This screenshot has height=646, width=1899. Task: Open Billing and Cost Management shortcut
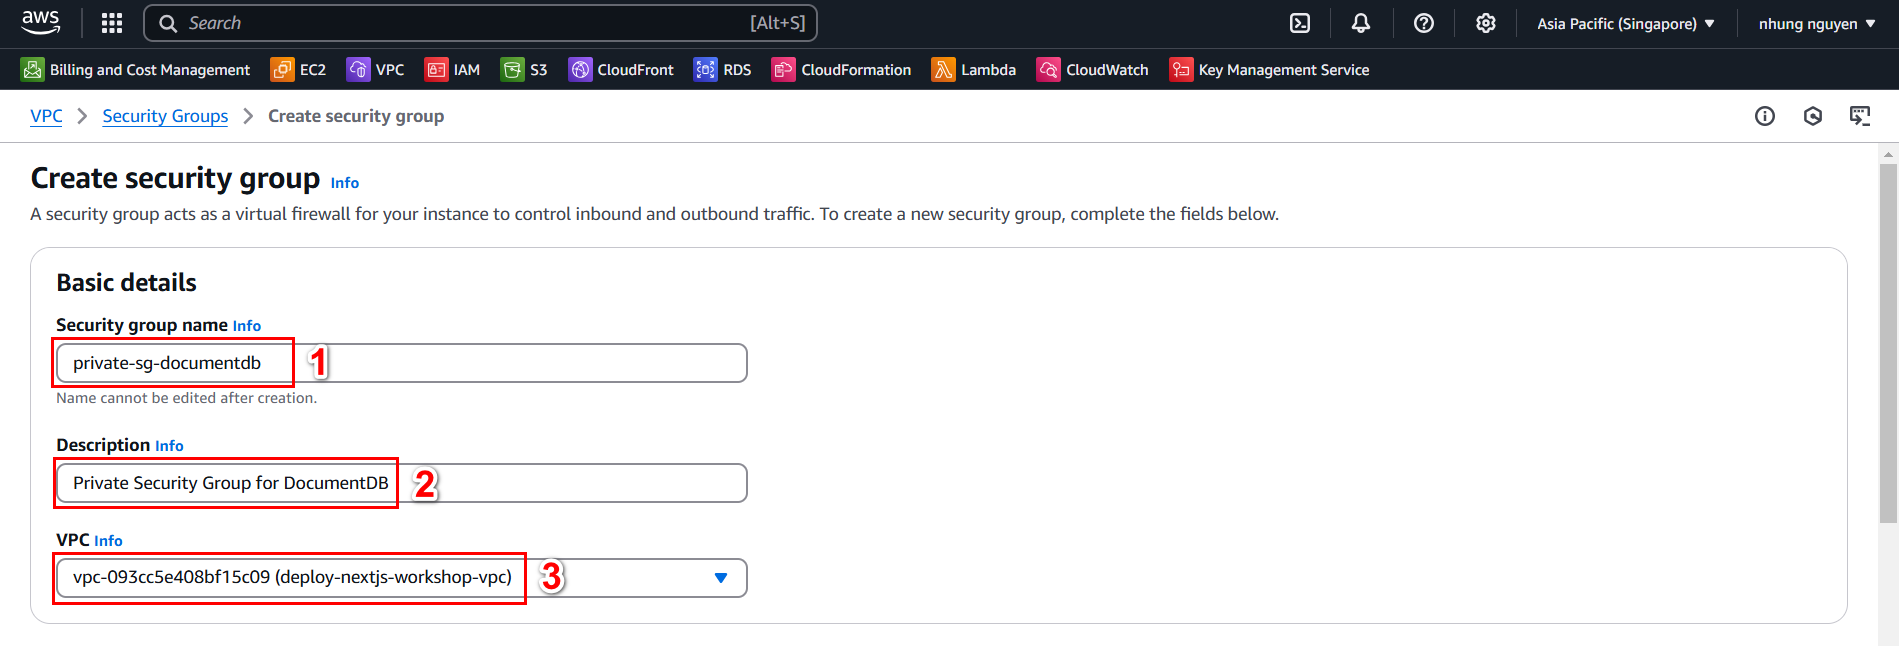tap(150, 69)
